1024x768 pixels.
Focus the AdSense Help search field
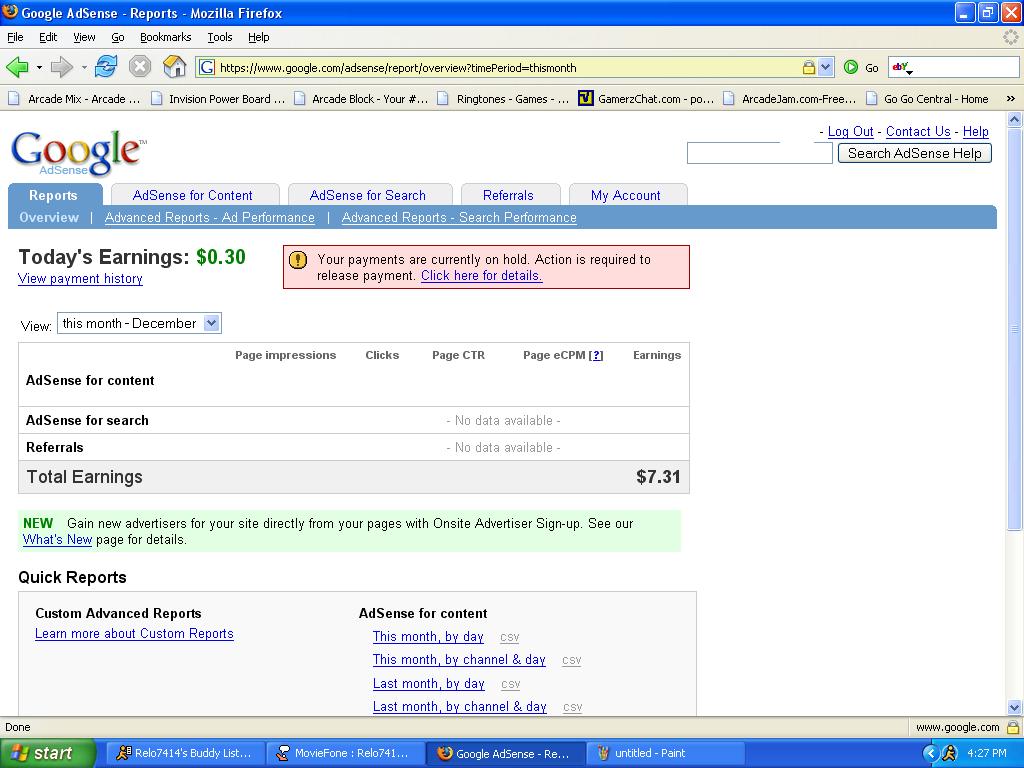[760, 153]
